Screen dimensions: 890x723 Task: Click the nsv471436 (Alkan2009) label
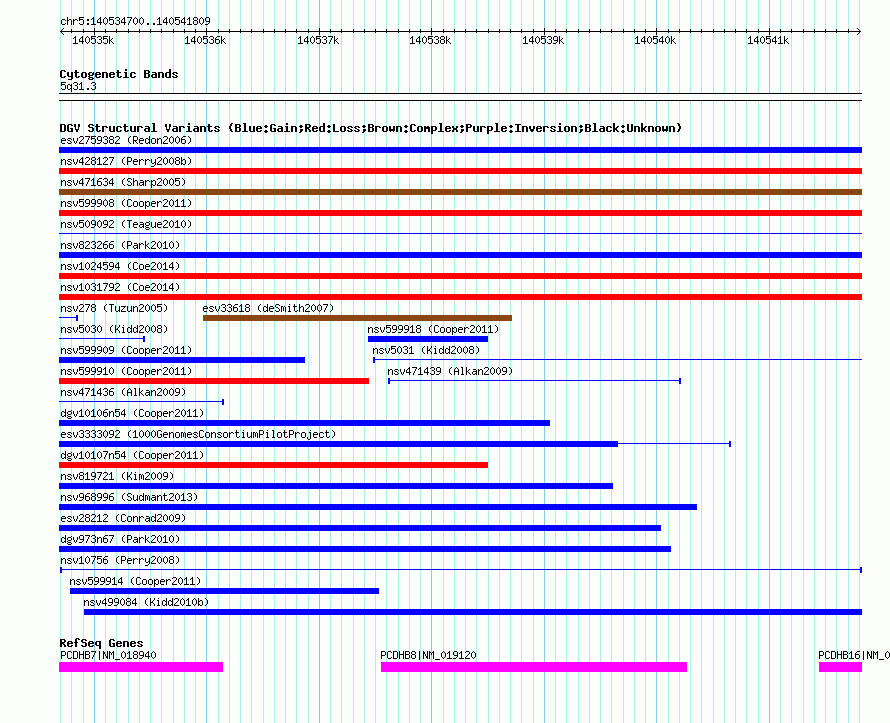[123, 392]
